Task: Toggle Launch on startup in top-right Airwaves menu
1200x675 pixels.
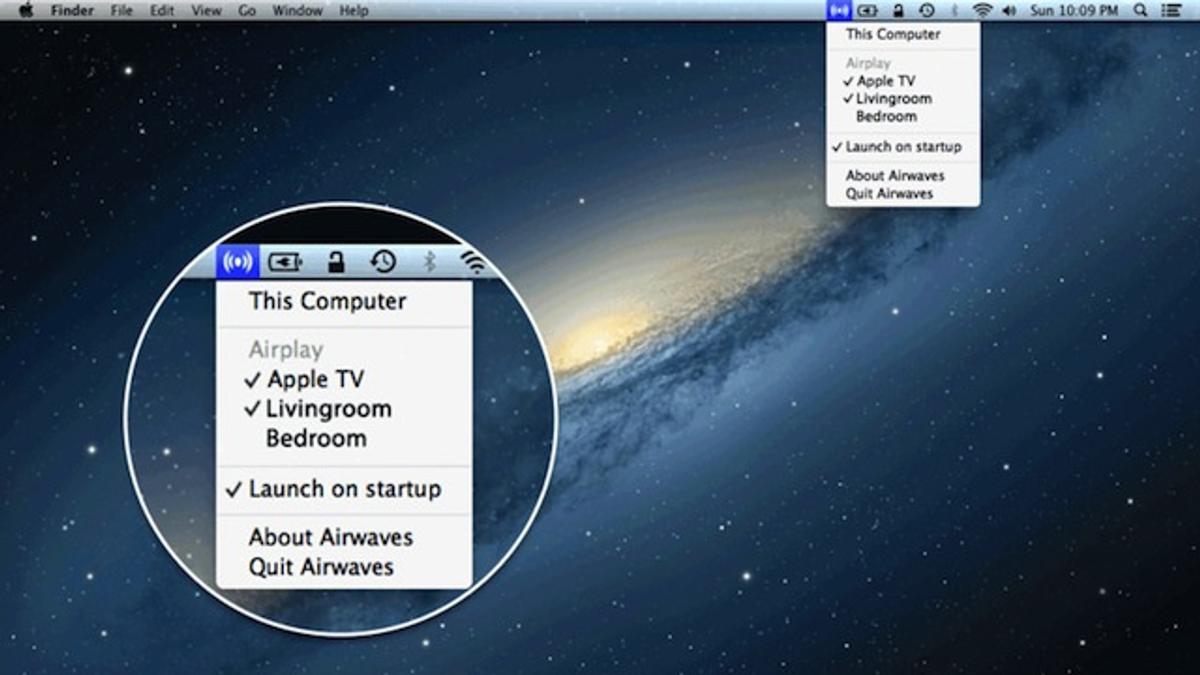Action: [x=902, y=147]
